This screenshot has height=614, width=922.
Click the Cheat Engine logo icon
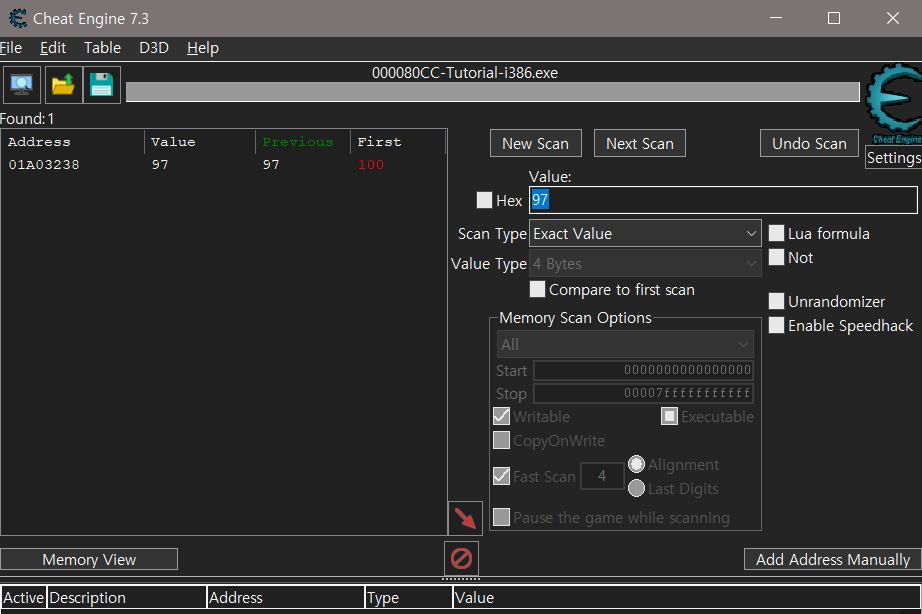[894, 101]
